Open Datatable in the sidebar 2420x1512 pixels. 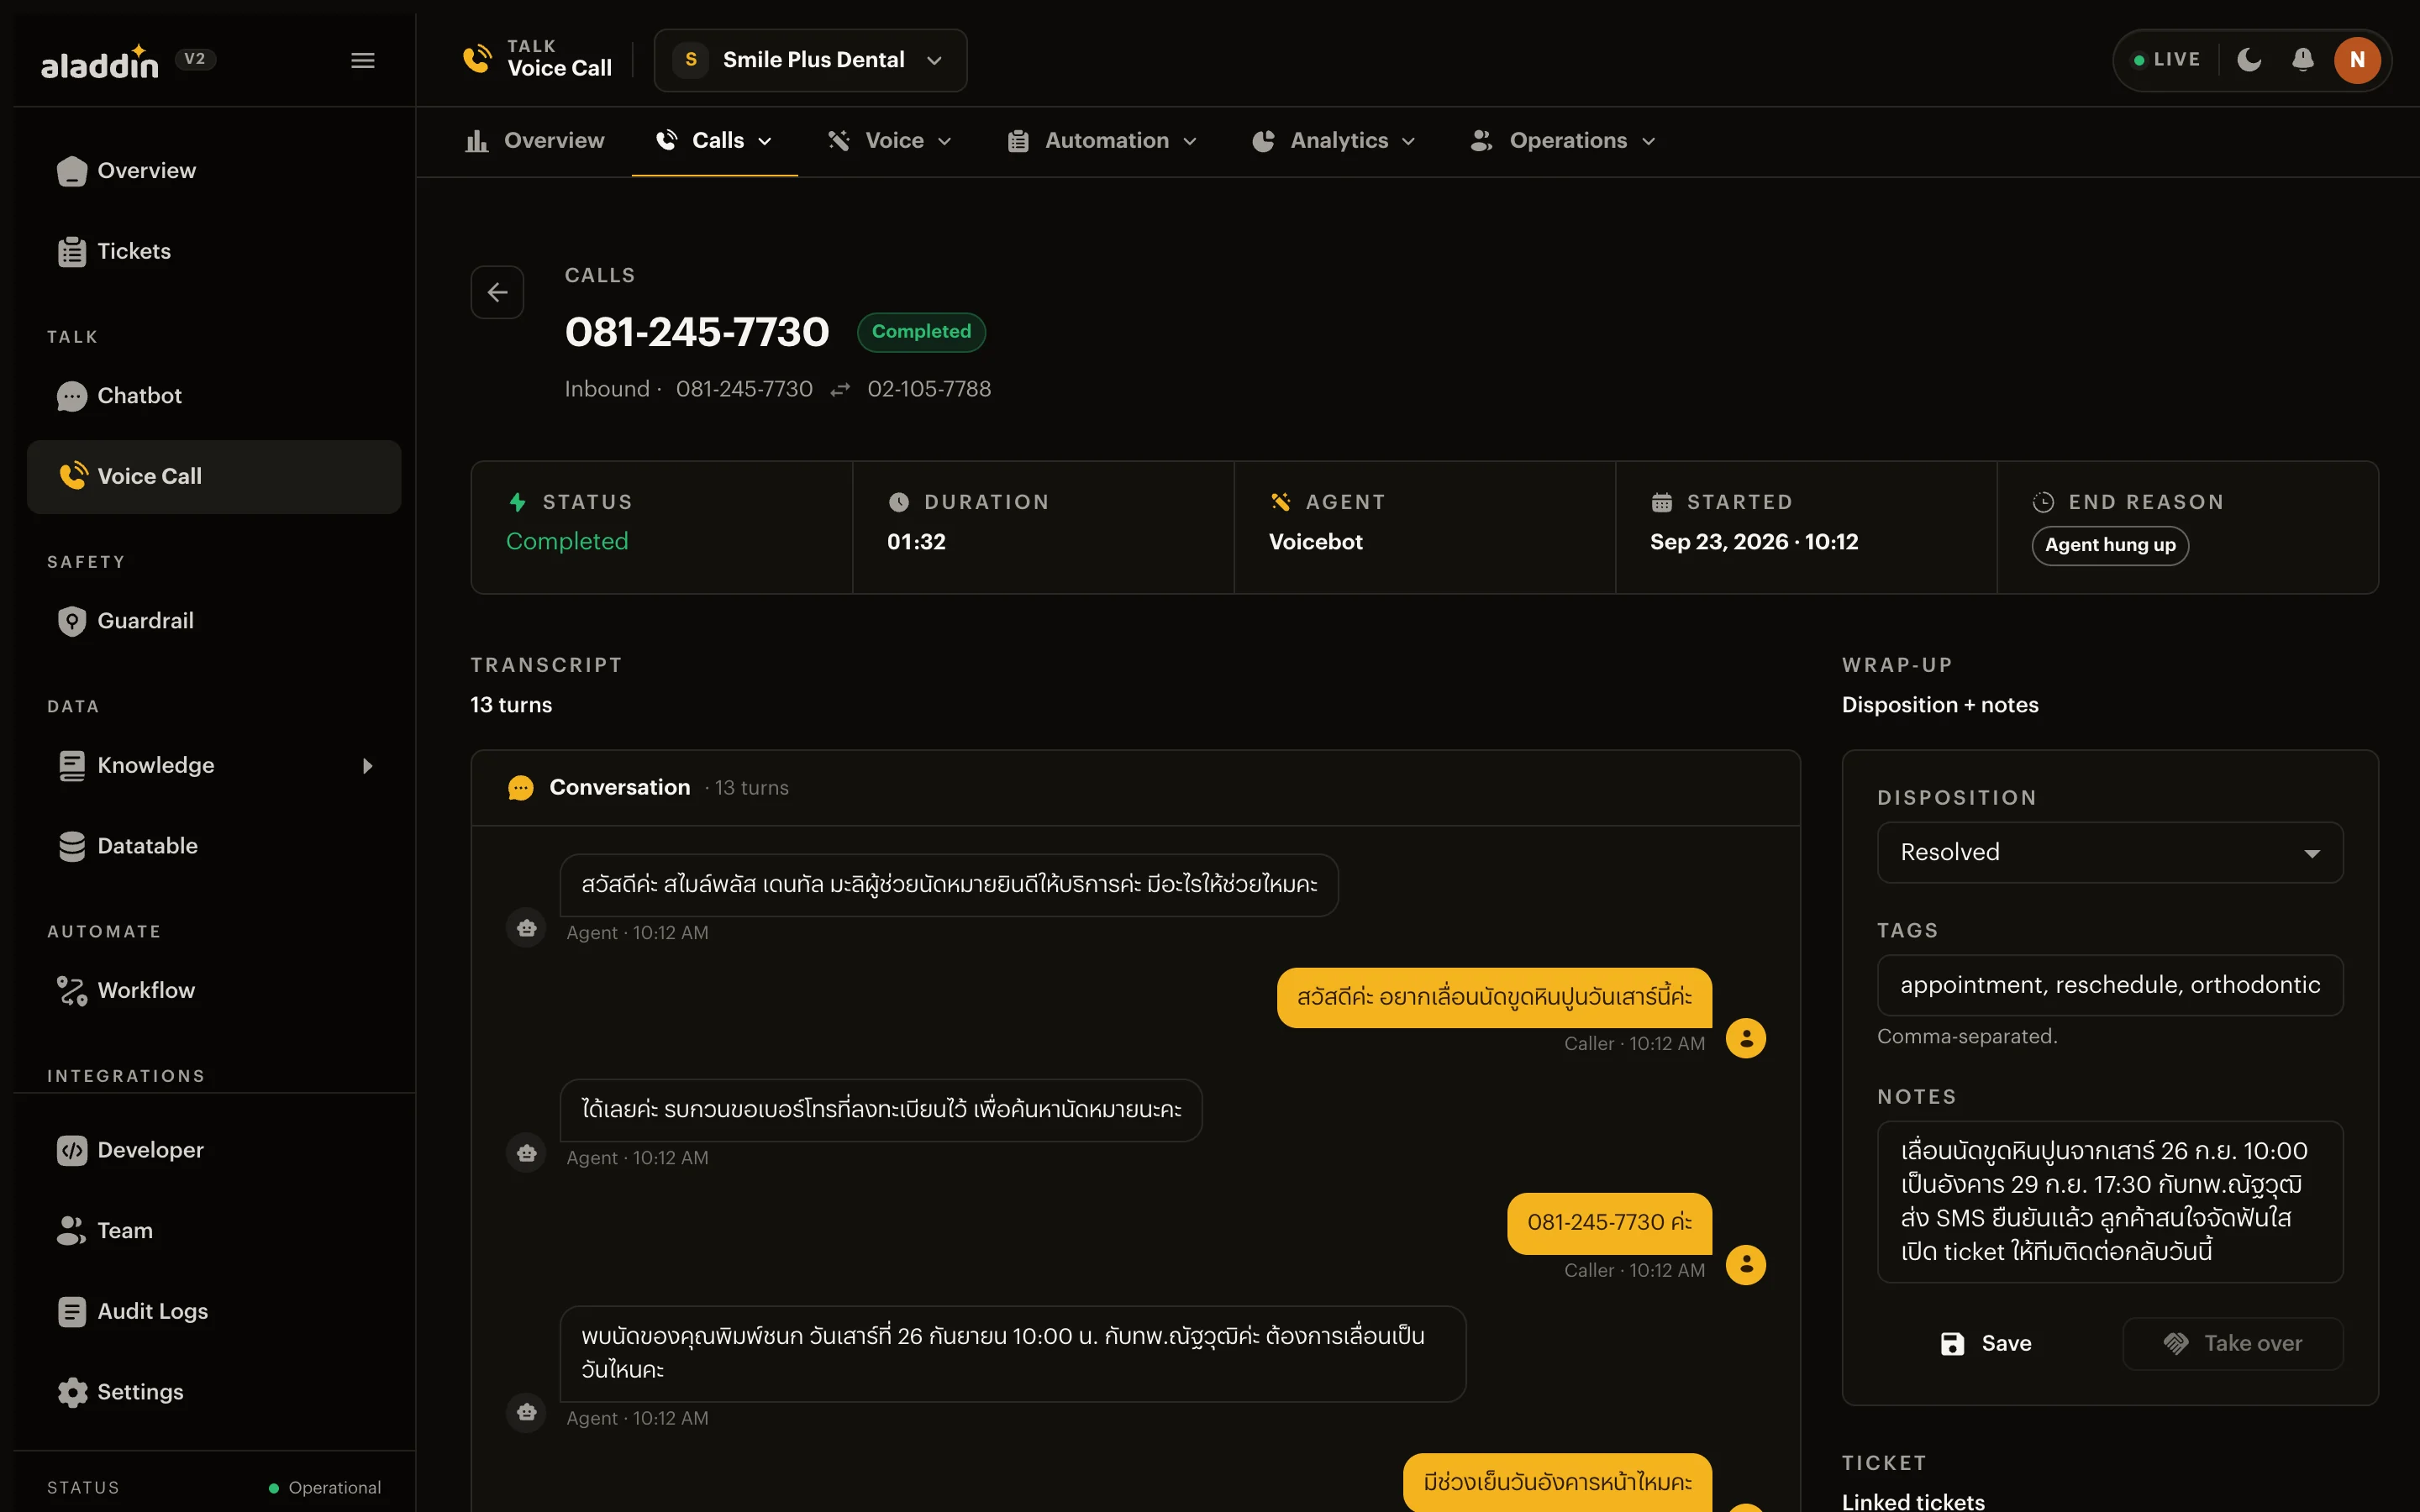(214, 846)
